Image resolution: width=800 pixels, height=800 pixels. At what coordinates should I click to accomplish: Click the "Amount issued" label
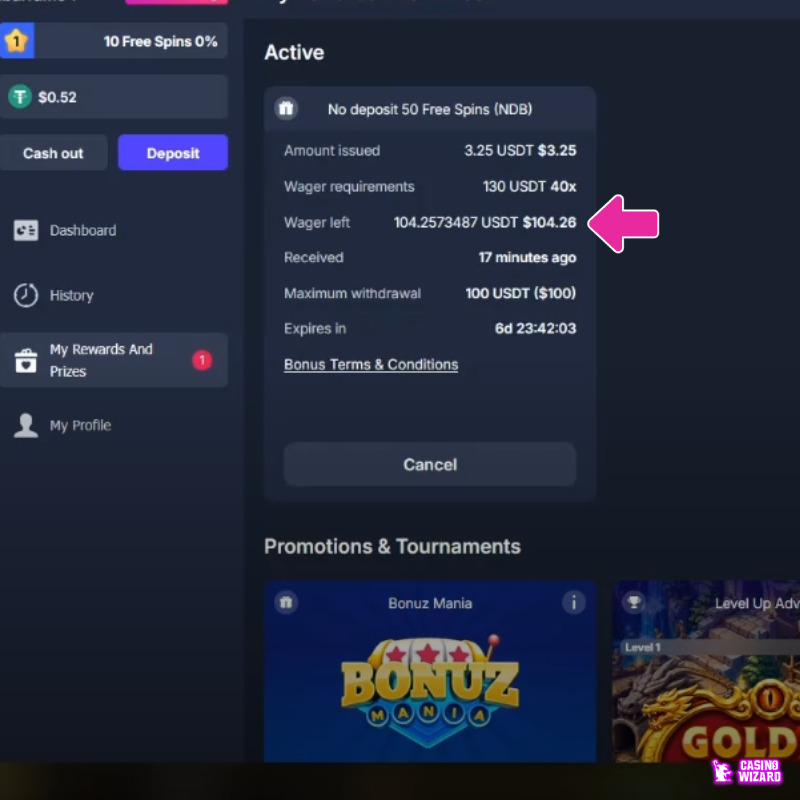332,151
